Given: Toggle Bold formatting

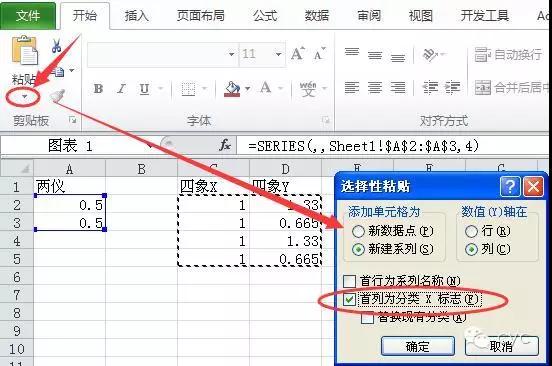Looking at the screenshot, I should pos(98,89).
